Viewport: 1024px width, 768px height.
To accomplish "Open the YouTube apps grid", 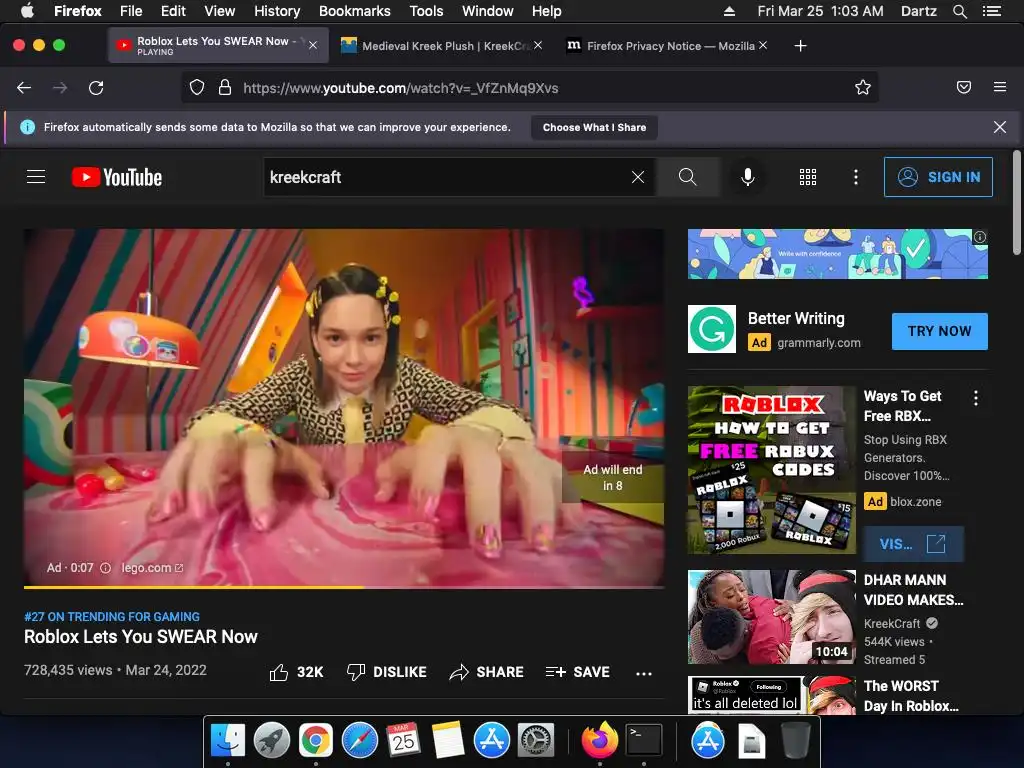I will [808, 177].
